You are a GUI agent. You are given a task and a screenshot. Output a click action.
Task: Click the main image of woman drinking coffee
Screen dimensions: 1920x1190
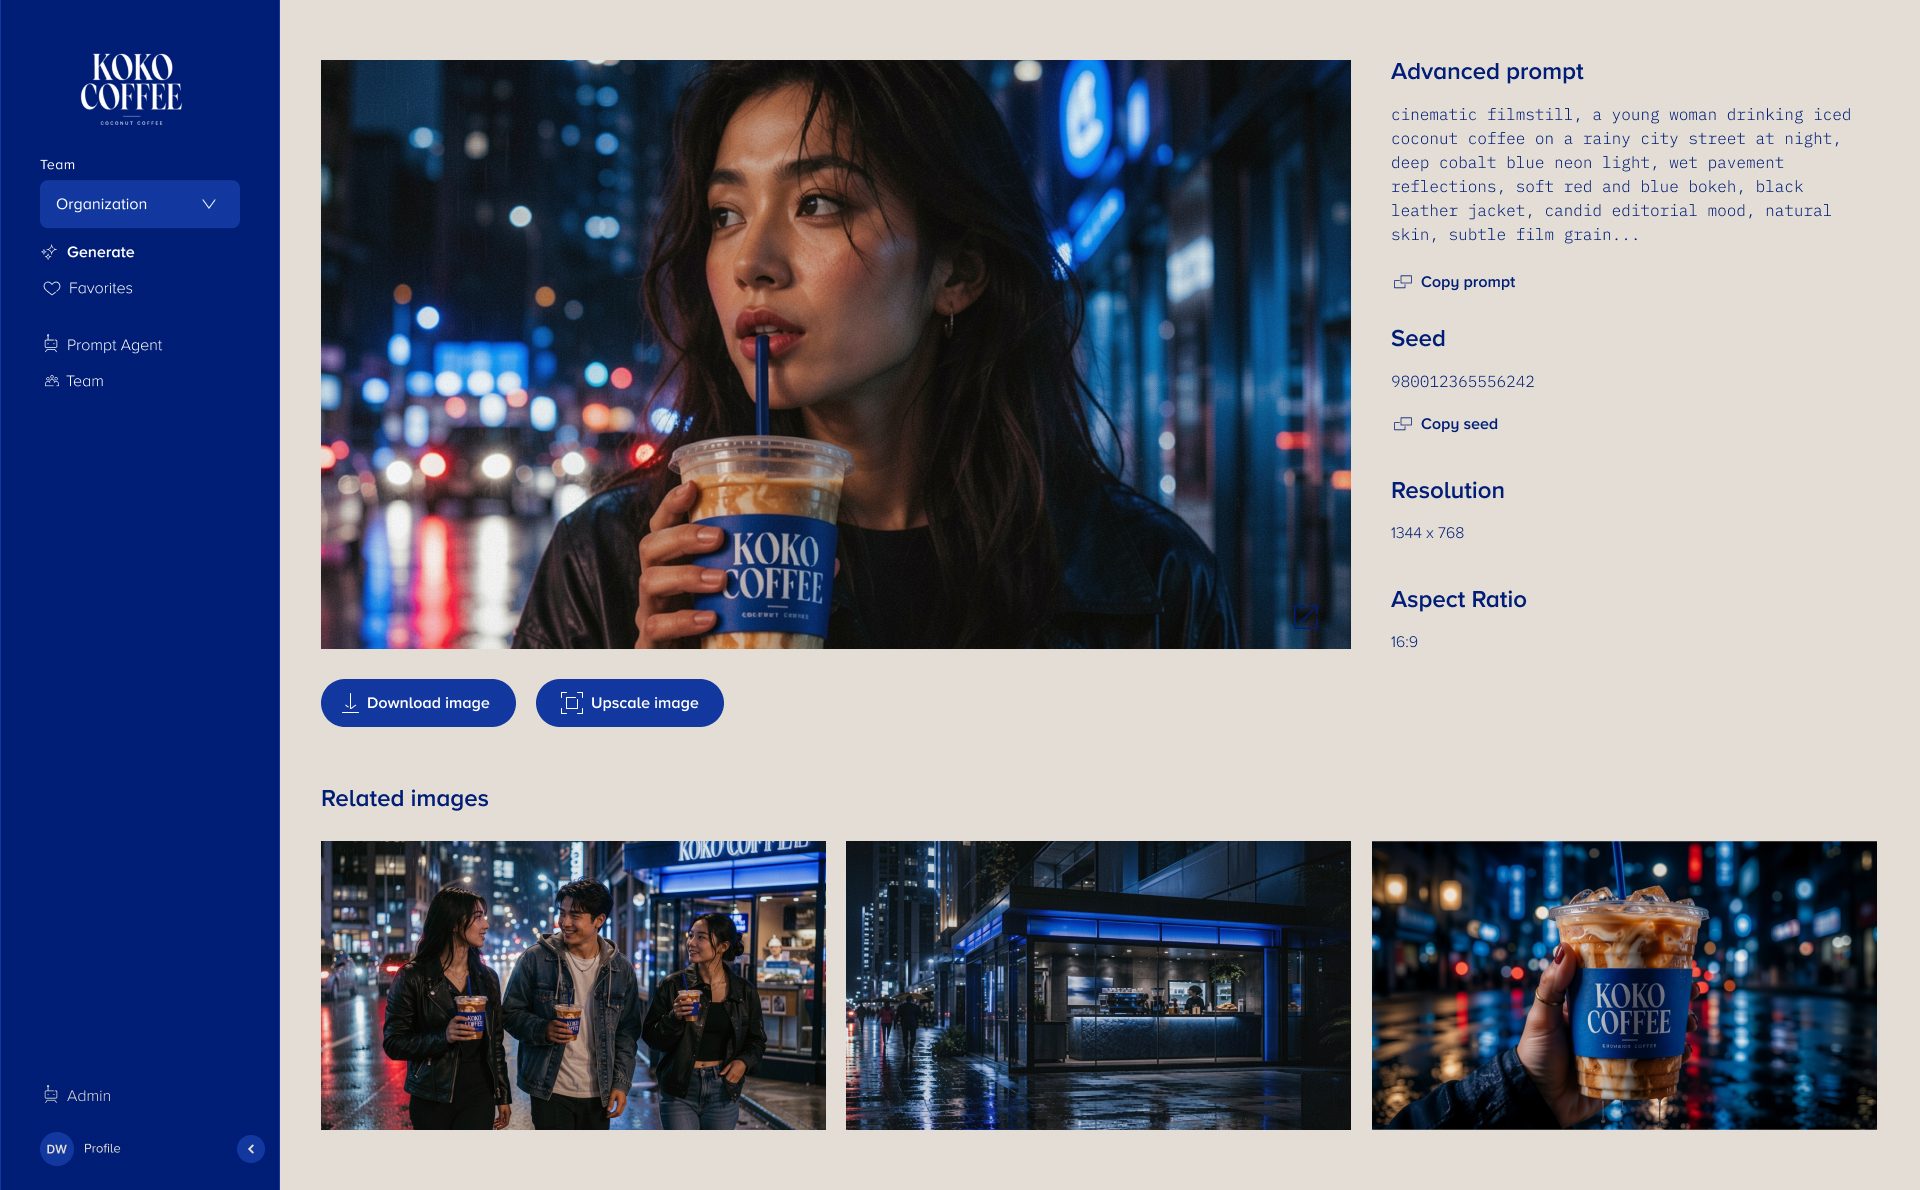tap(836, 354)
